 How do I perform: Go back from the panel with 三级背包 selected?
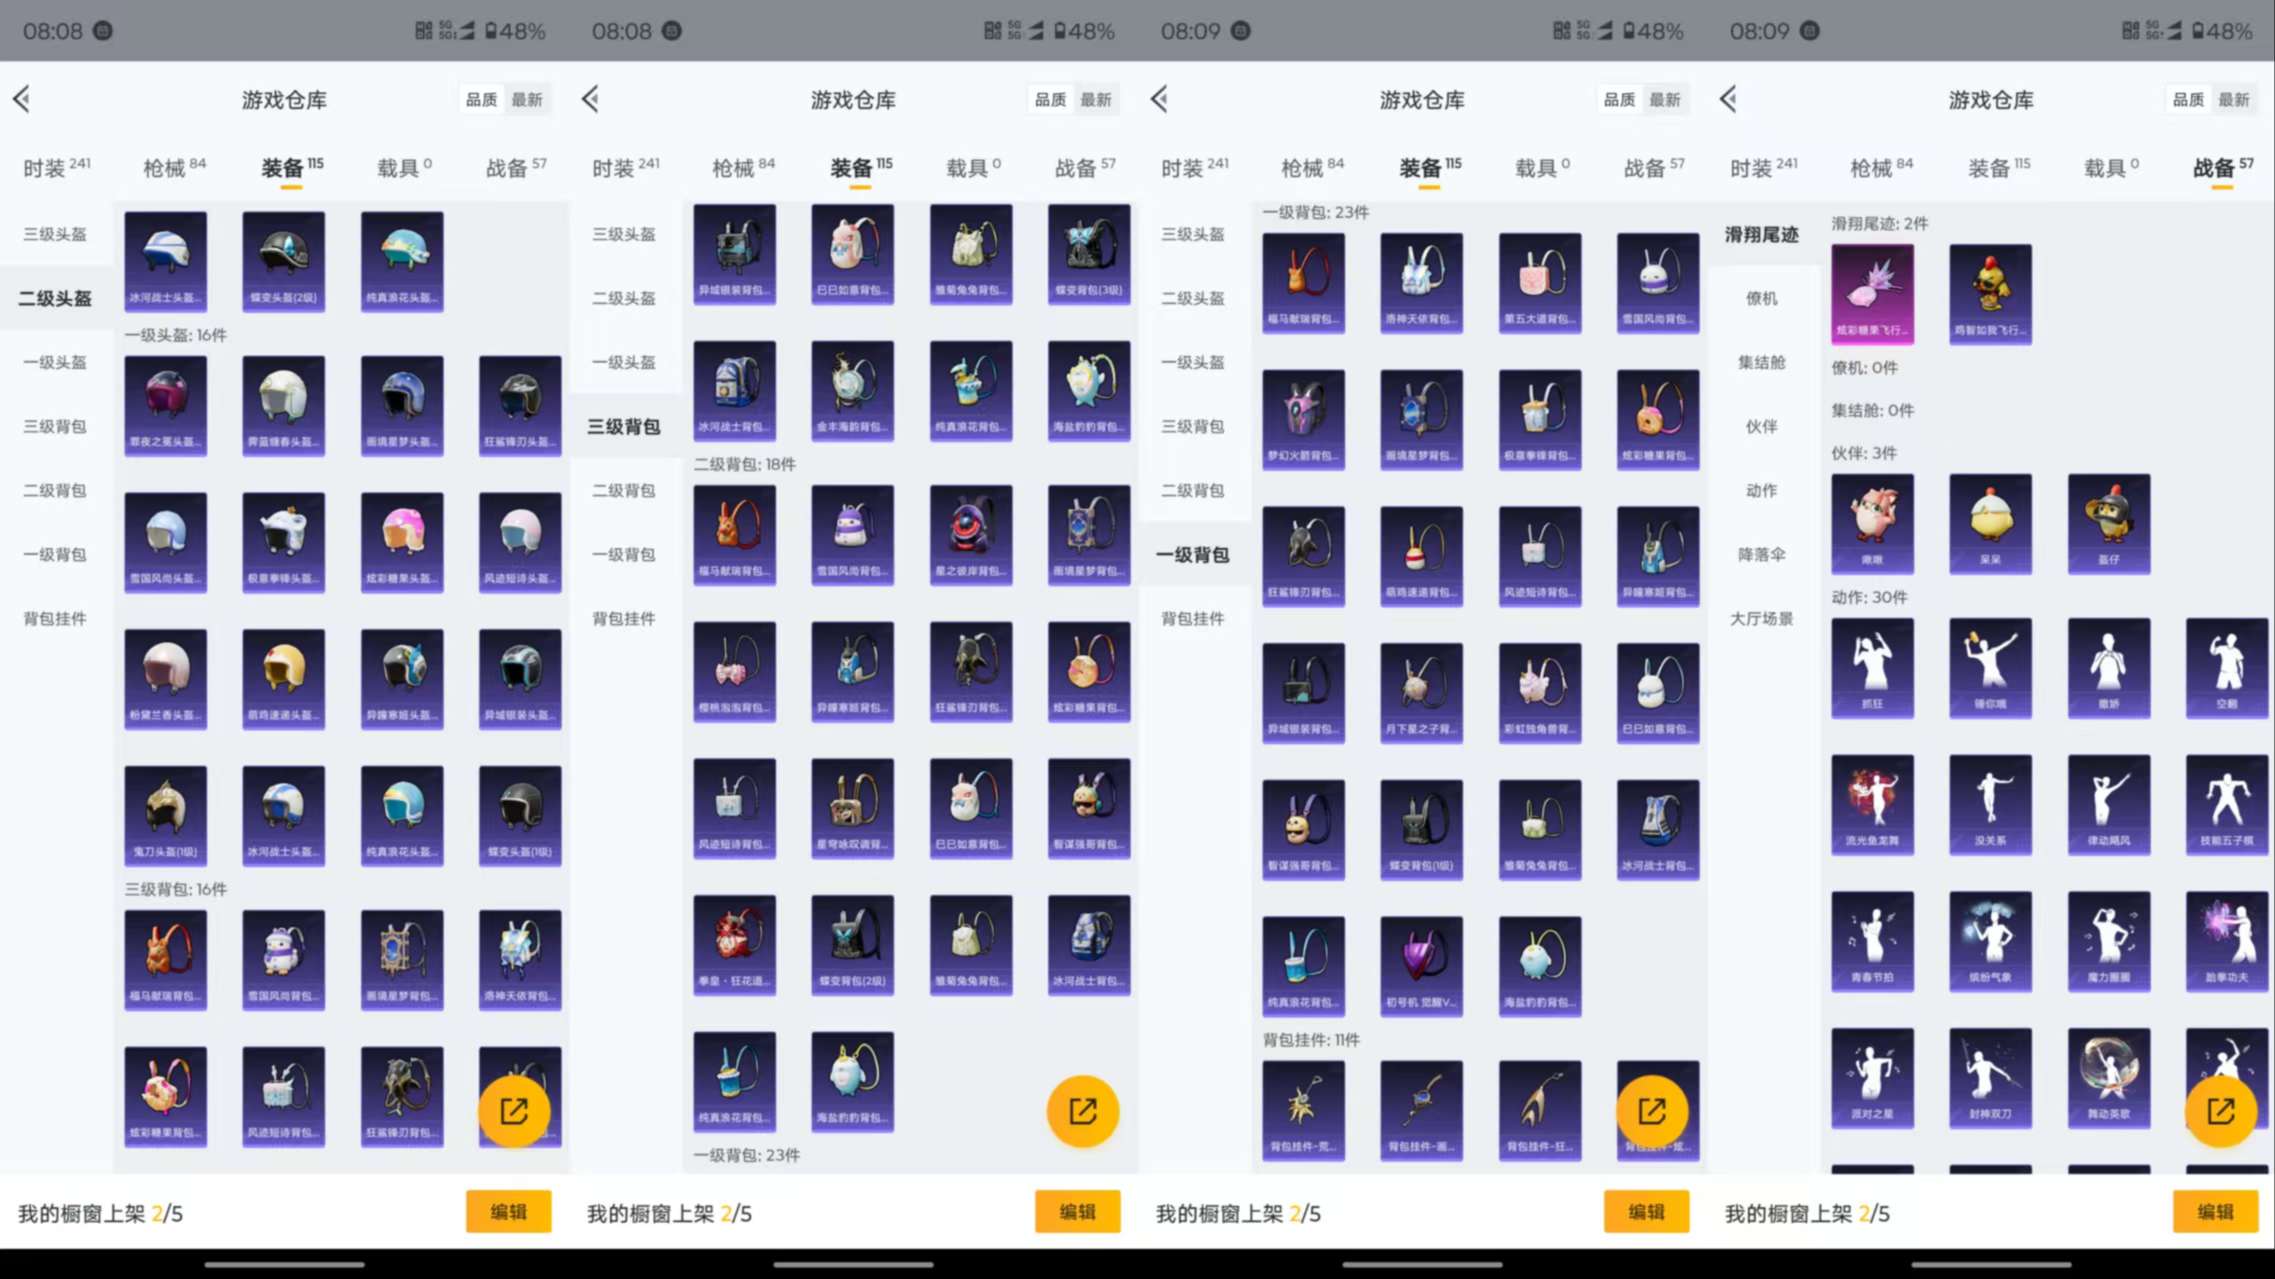click(591, 99)
